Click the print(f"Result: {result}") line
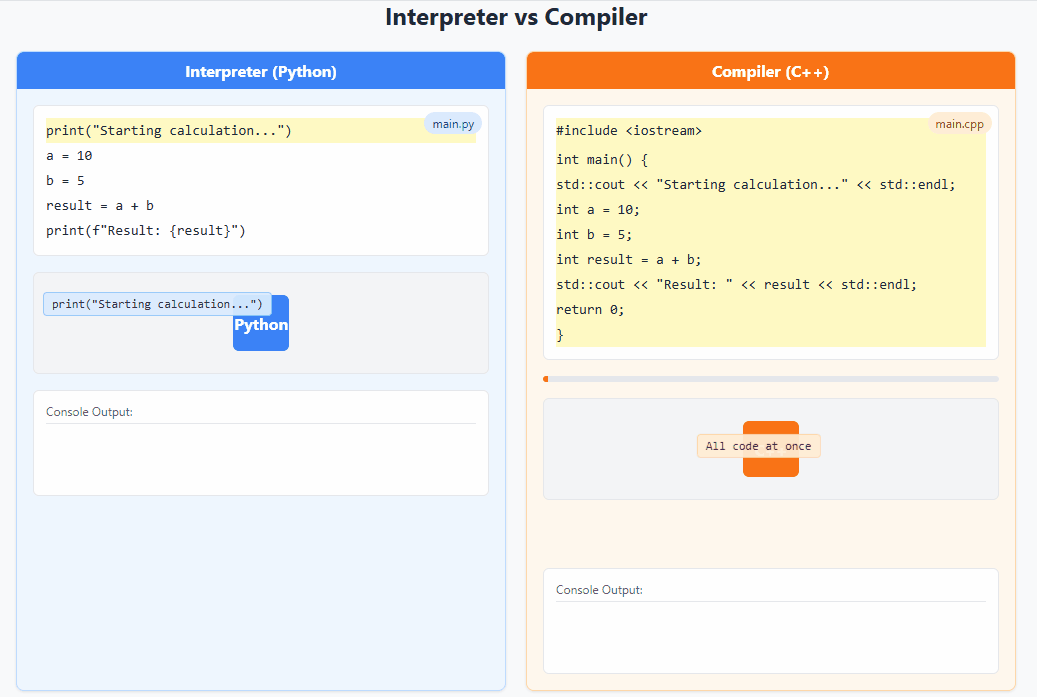The width and height of the screenshot is (1037, 697). [261, 231]
